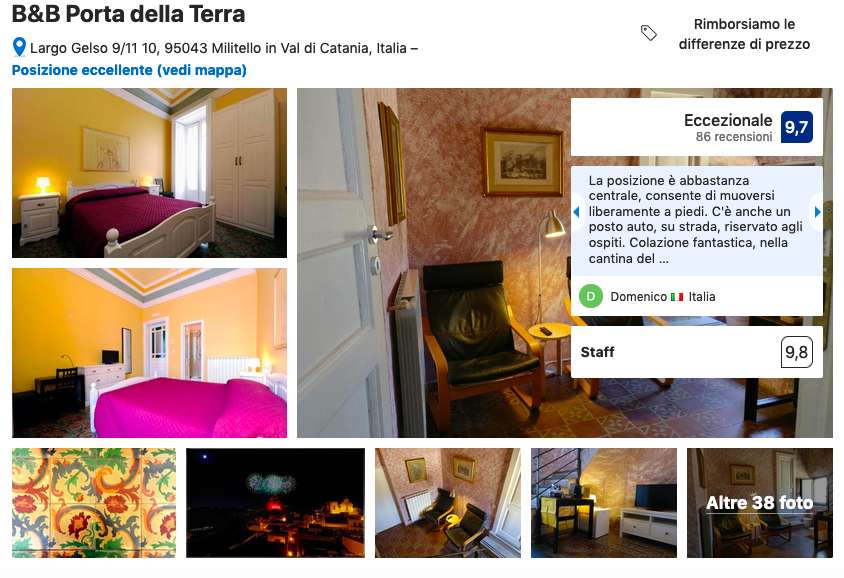Viewport: 844px width, 578px height.
Task: Click Rimborsiamo le differenze di prezzo
Action: tap(744, 34)
